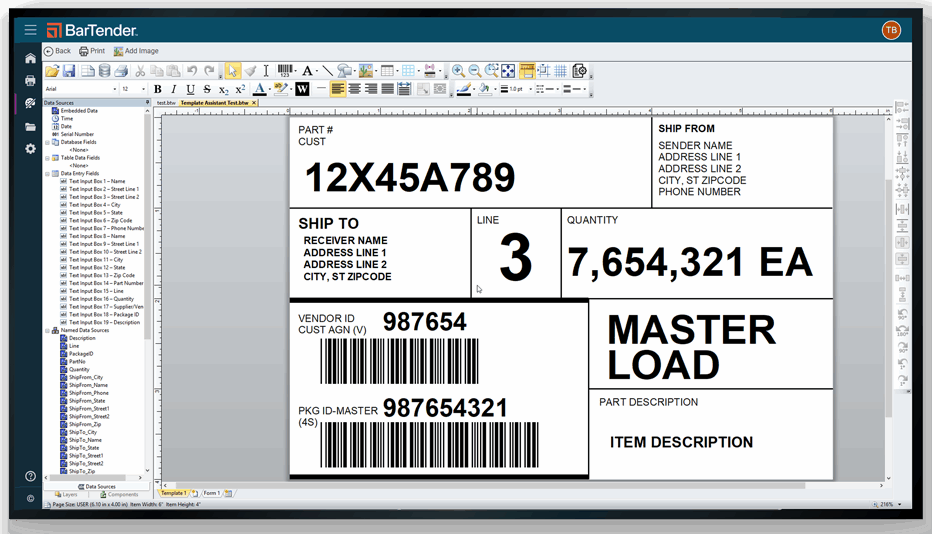The image size is (932, 534).
Task: Open the printer view in left sidebar
Action: (x=30, y=80)
